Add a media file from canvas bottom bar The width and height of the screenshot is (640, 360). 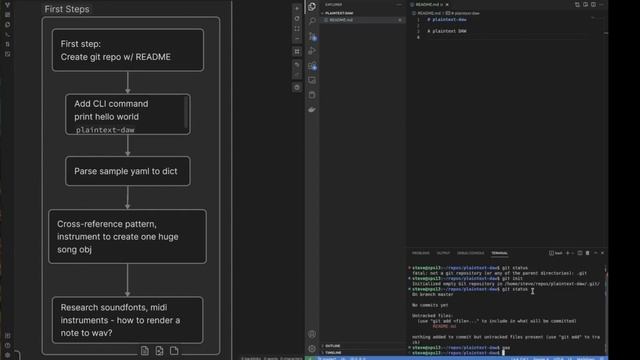(159, 351)
